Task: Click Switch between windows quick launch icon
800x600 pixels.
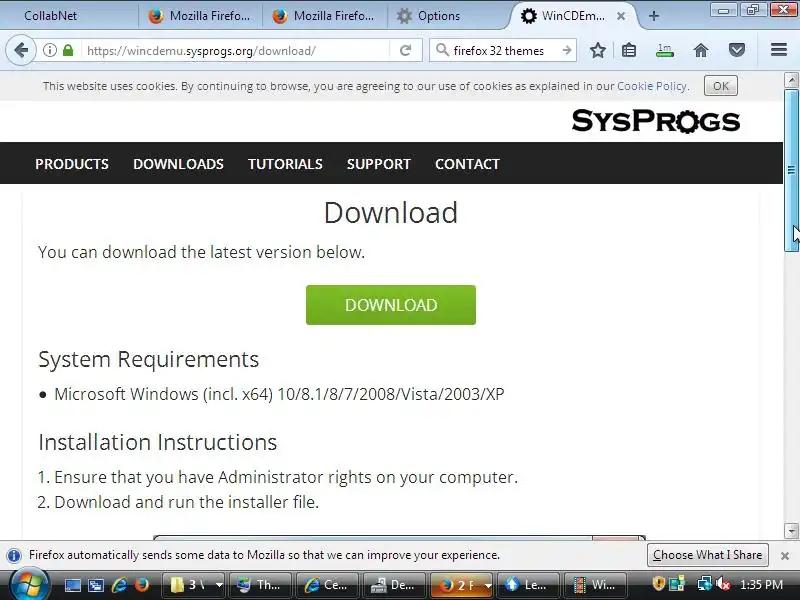Action: 95,585
